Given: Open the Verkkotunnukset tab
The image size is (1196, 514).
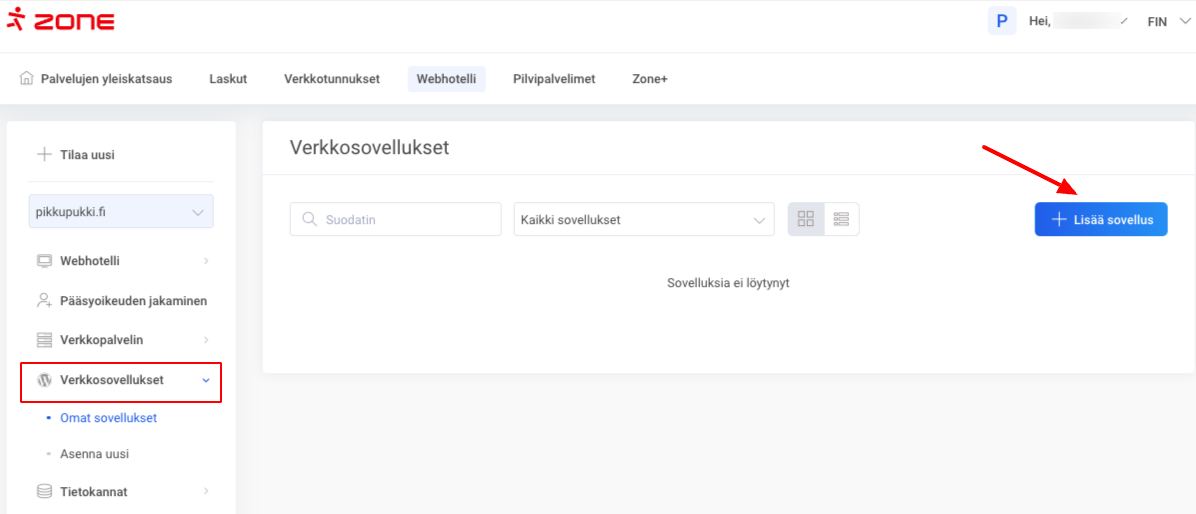Looking at the screenshot, I should [332, 79].
